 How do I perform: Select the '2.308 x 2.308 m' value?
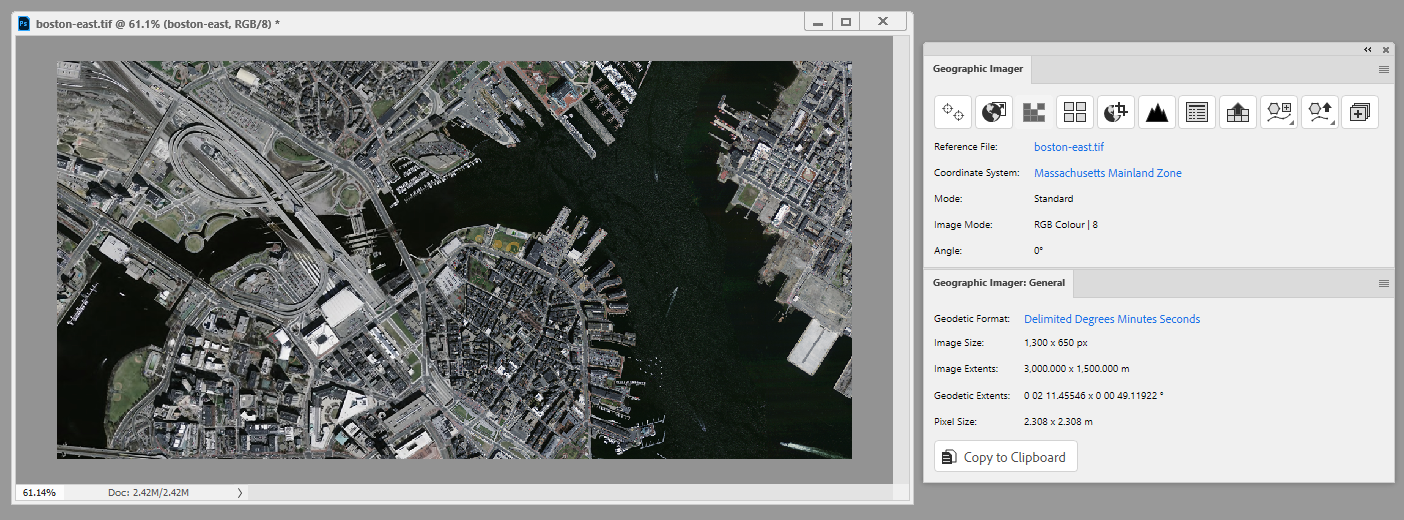[1058, 422]
